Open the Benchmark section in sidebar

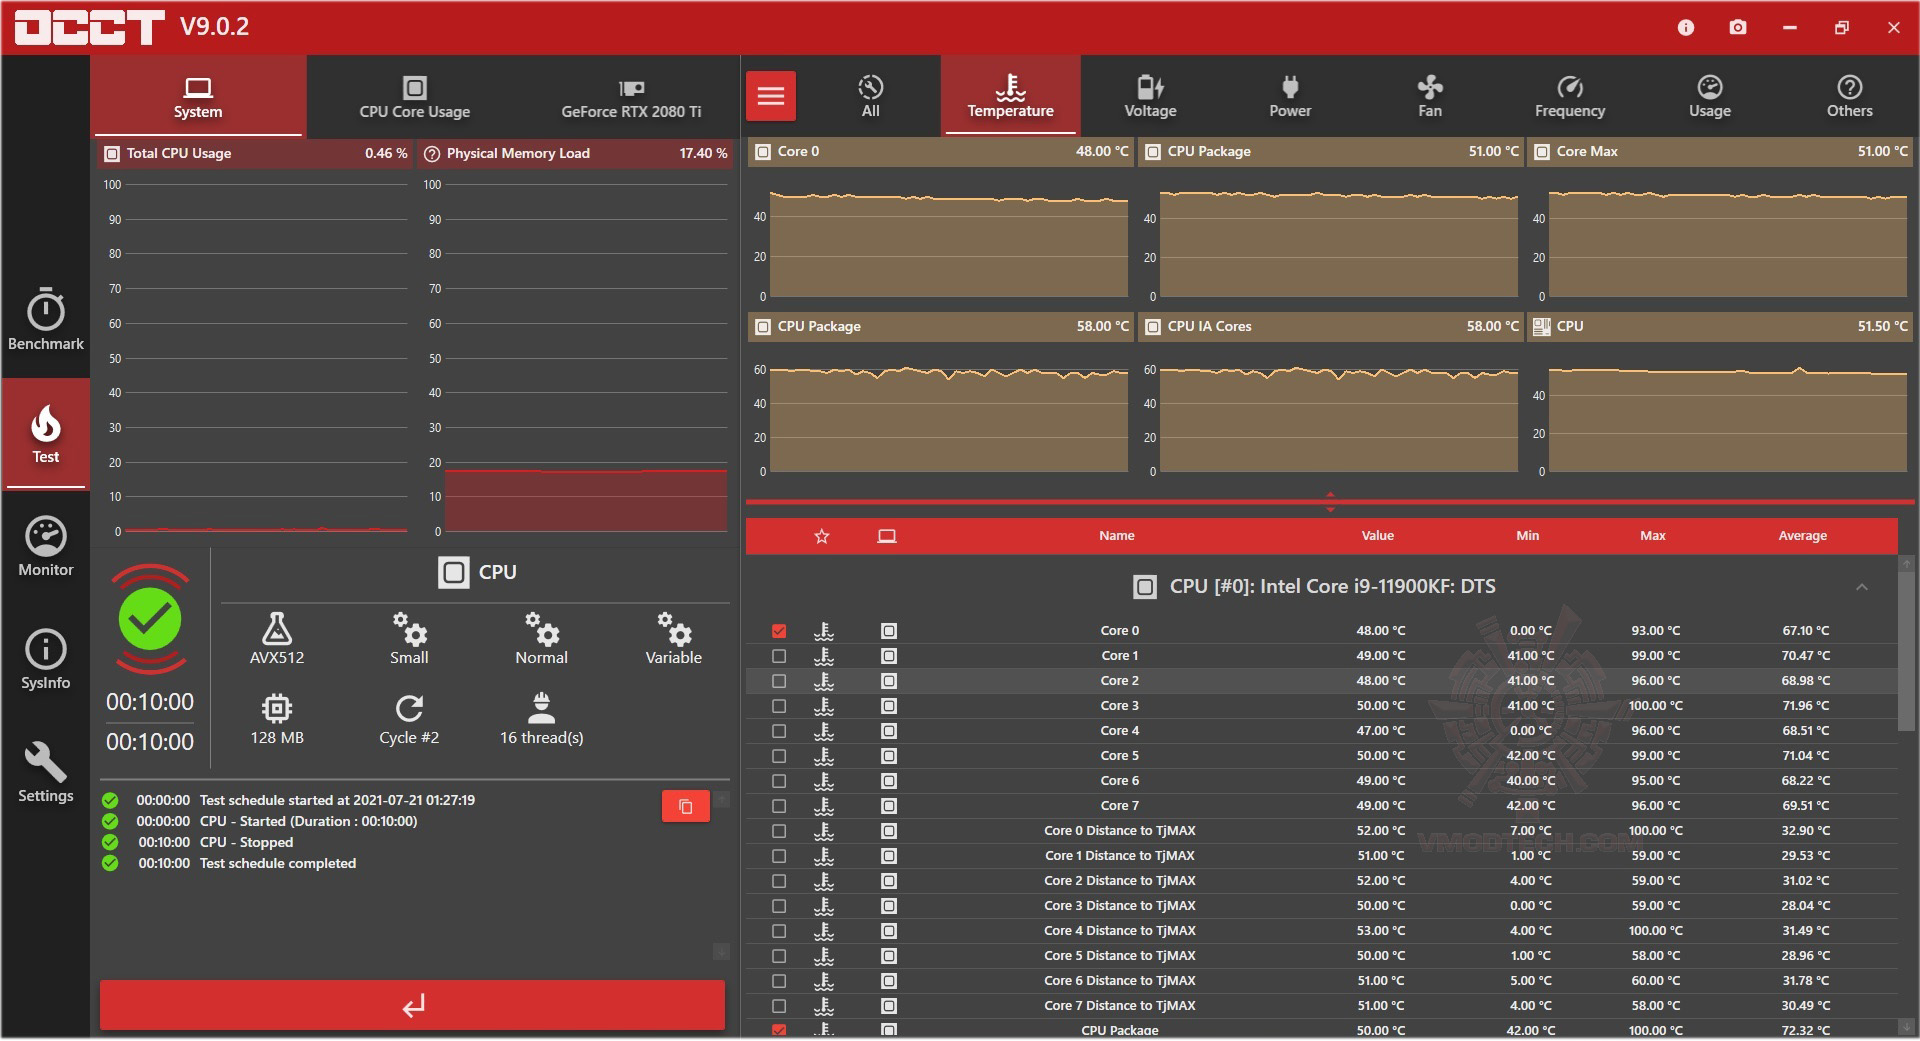[45, 320]
